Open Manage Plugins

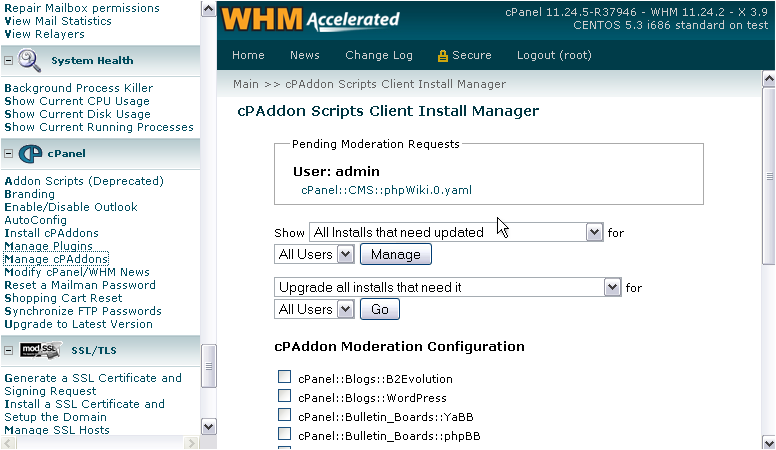48,246
